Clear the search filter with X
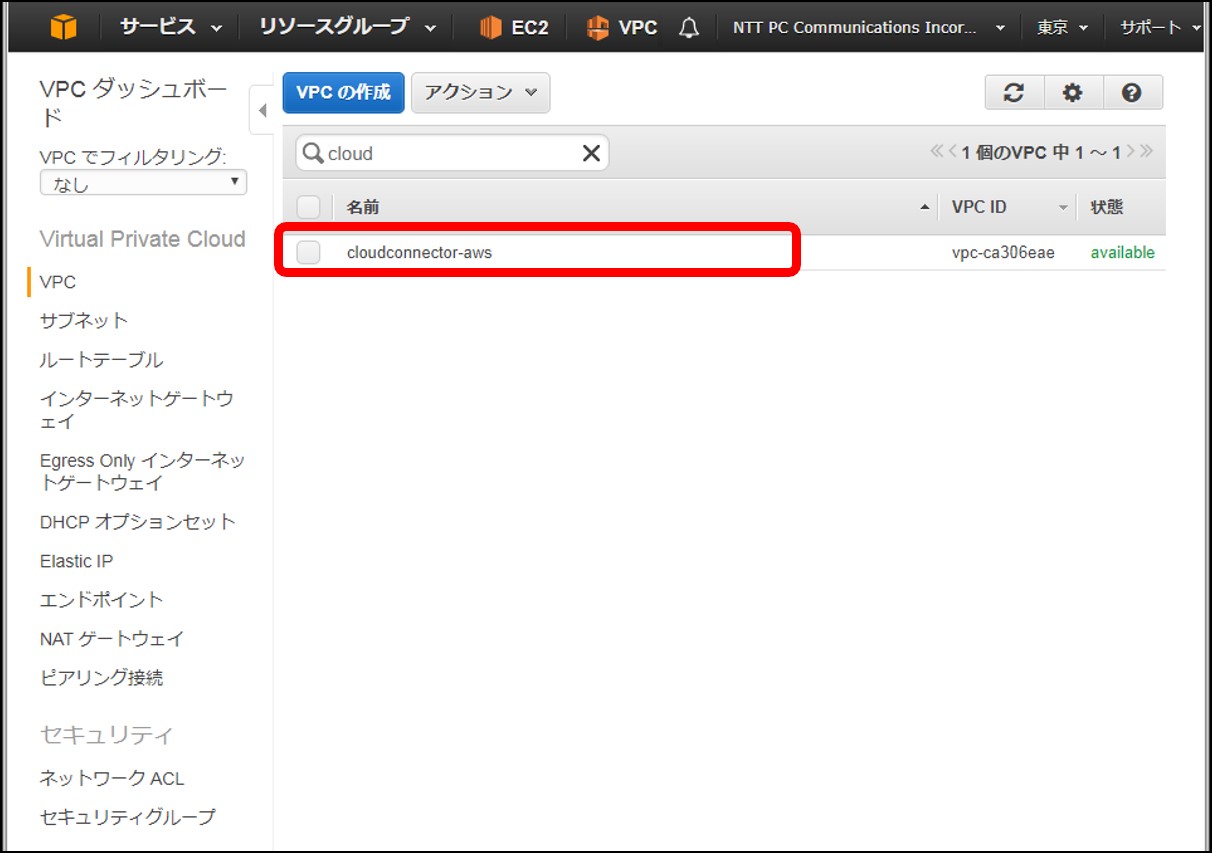This screenshot has width=1212, height=853. [x=591, y=153]
